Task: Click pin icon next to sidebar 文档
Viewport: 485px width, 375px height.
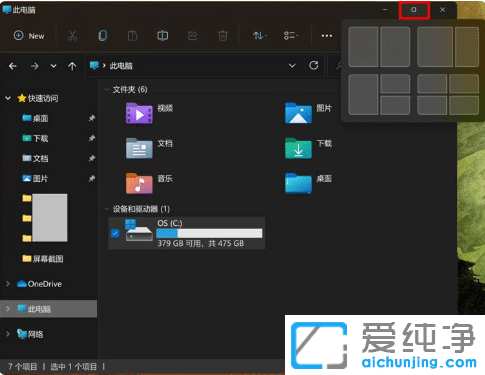Action: pyautogui.click(x=92, y=158)
